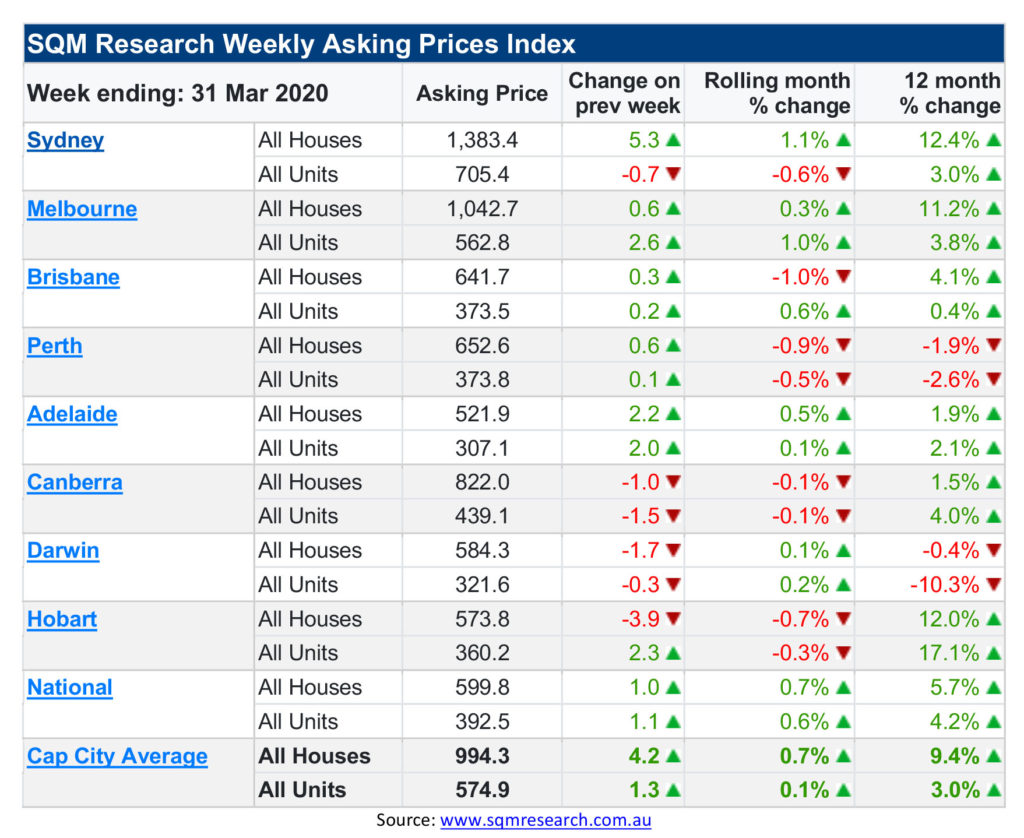Image resolution: width=1024 pixels, height=838 pixels.
Task: Select Sydney houses asking price 1,383.4
Action: (482, 140)
